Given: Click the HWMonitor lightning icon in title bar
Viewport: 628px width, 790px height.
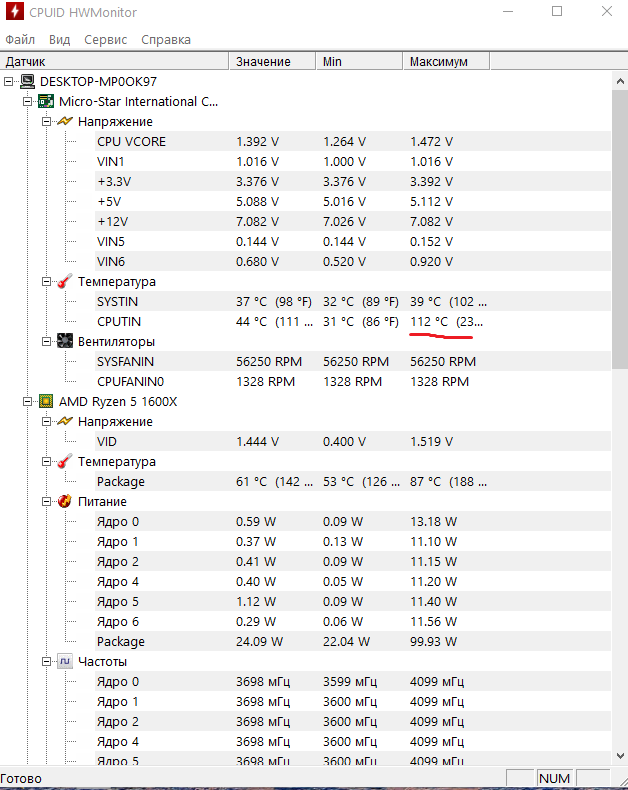Looking at the screenshot, I should pos(13,12).
